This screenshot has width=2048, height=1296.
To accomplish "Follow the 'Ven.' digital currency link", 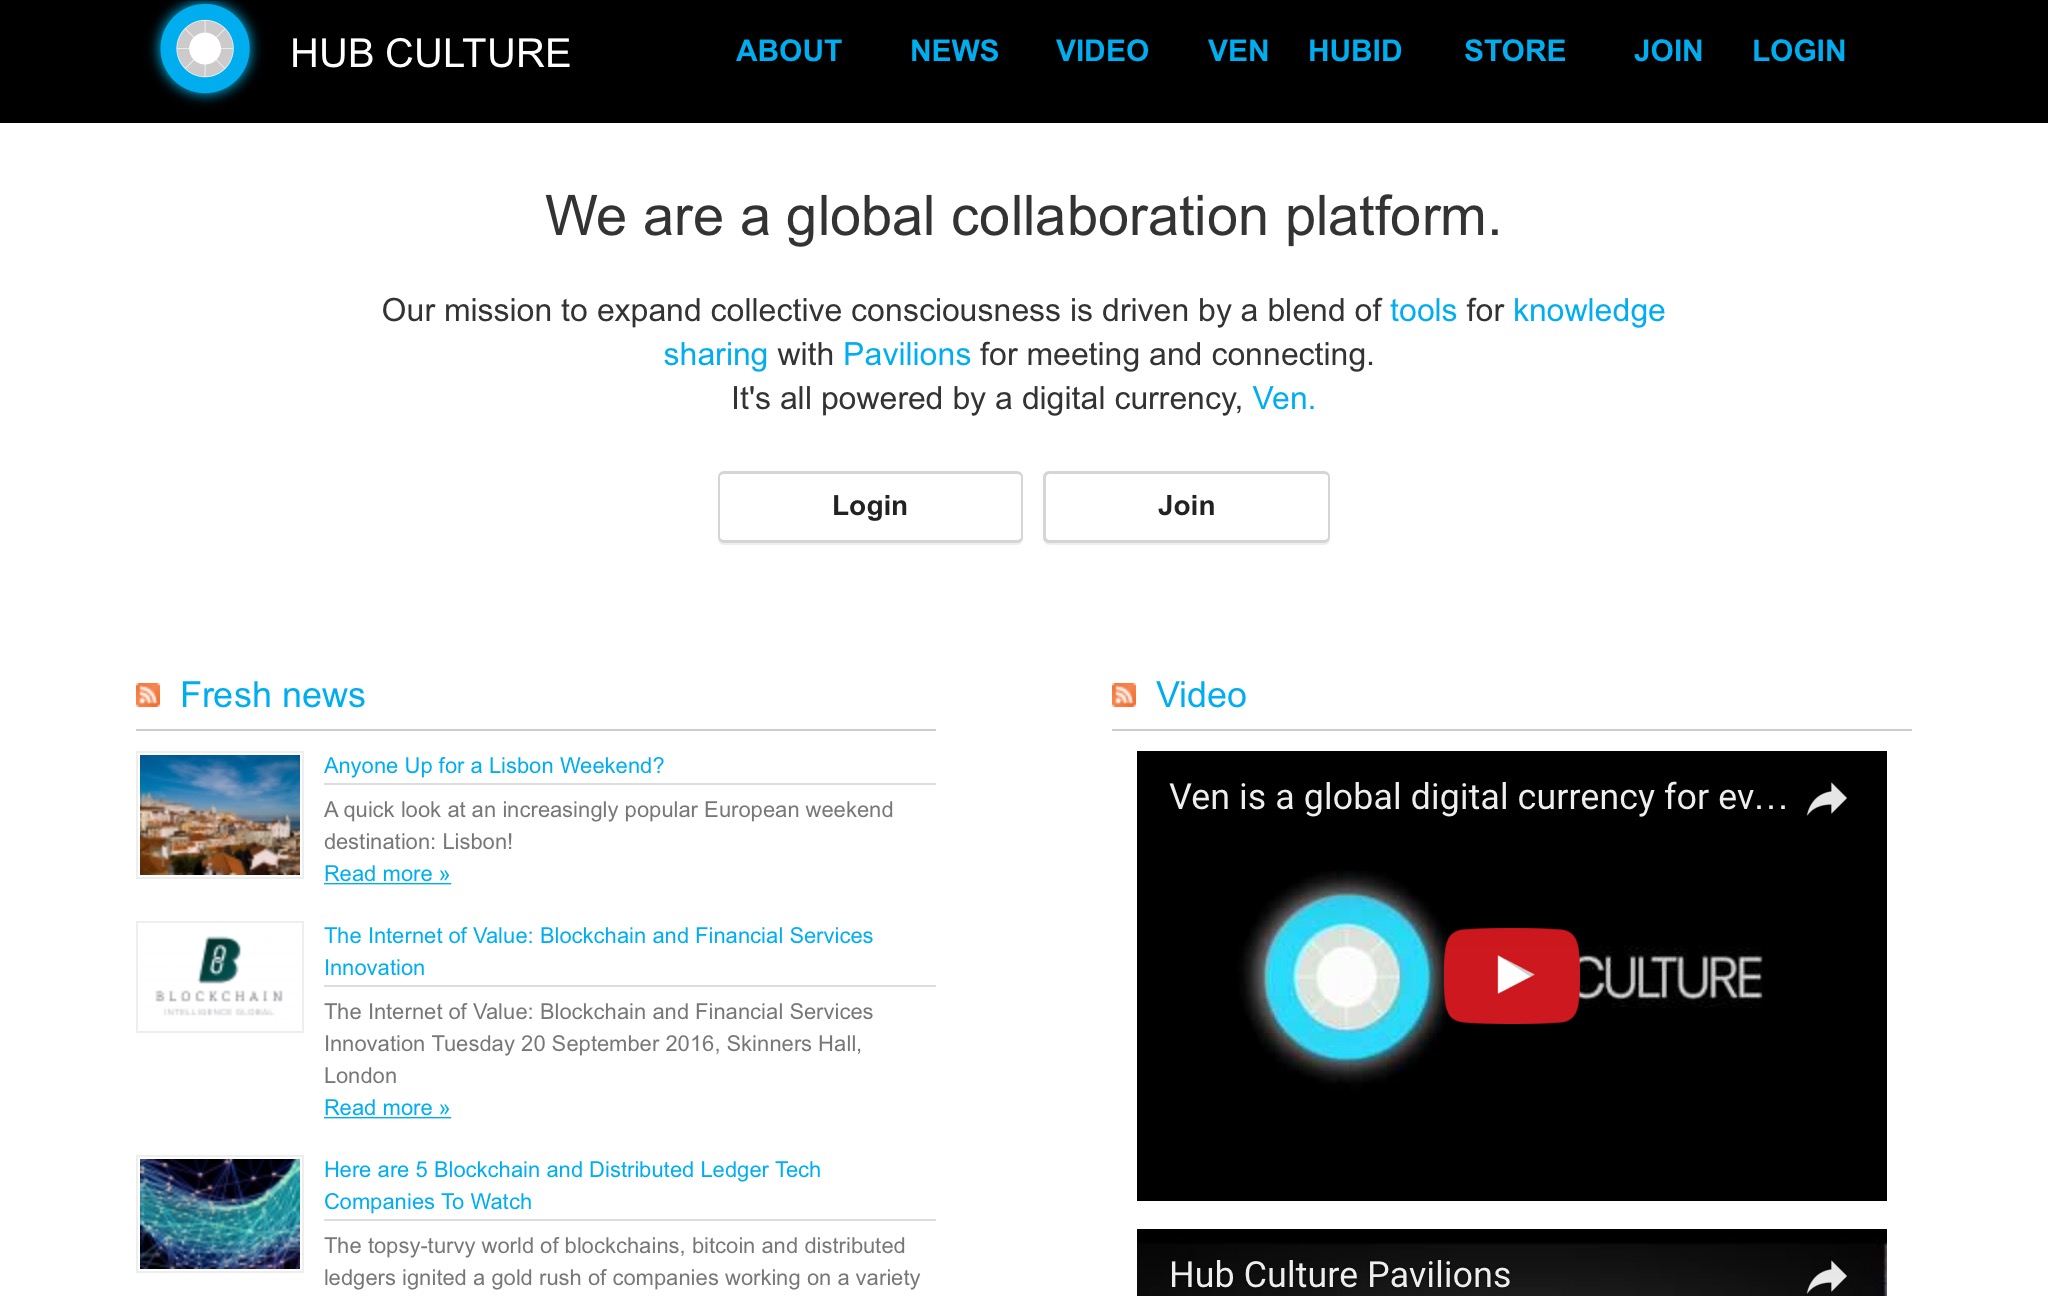I will (x=1284, y=398).
